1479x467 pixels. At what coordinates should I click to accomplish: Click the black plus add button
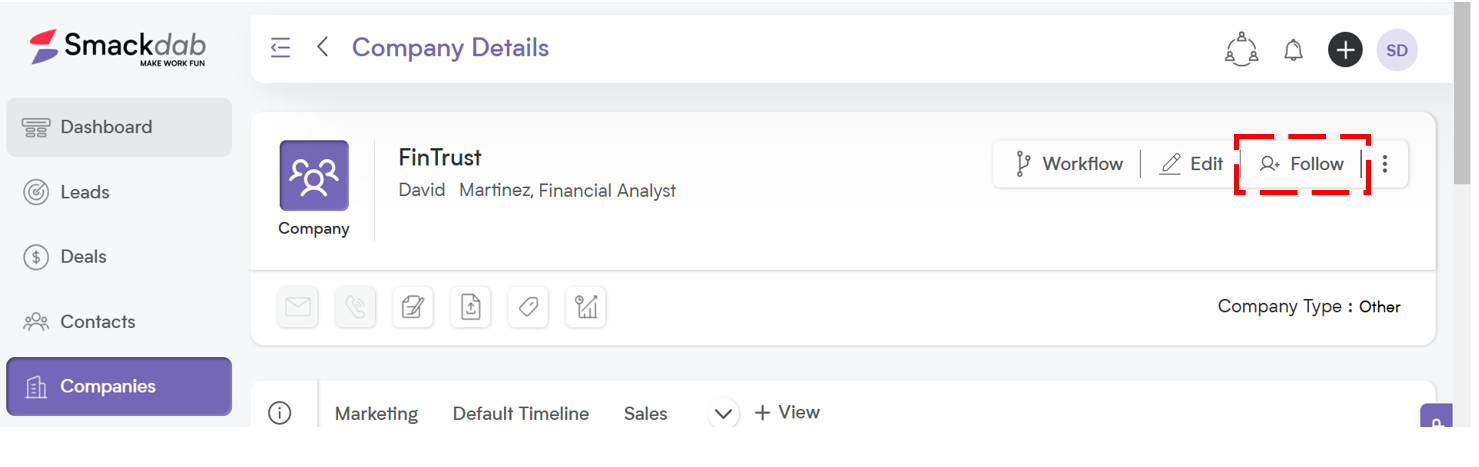[x=1345, y=50]
